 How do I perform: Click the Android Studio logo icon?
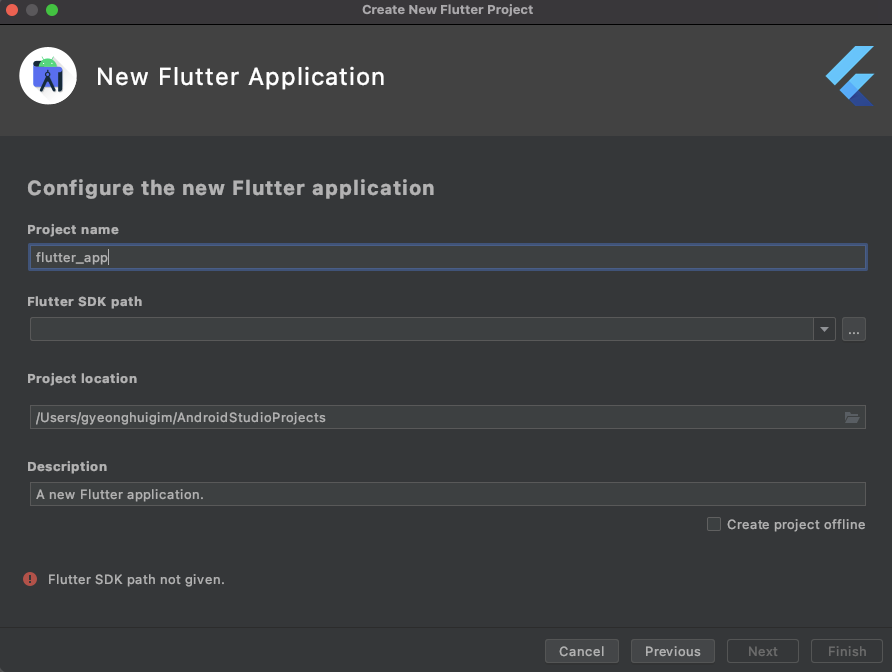tap(48, 76)
